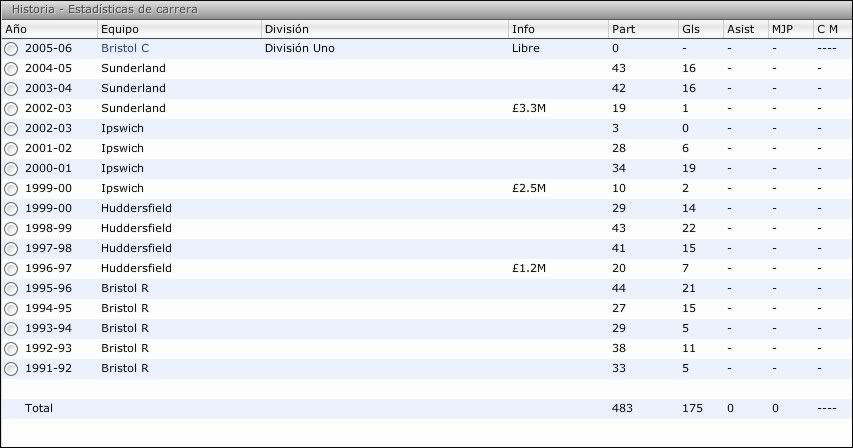The image size is (853, 448).
Task: Select the 1991-92 Bristol R radio button
Action: coord(11,369)
